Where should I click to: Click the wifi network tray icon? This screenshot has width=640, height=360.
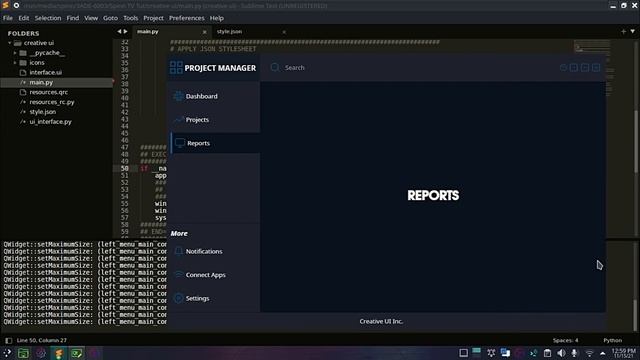[589, 353]
